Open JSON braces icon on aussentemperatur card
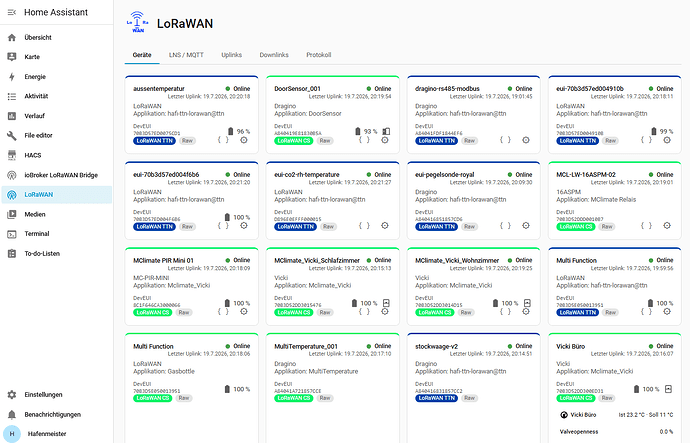Viewport: 690px width, 443px height. (224, 140)
